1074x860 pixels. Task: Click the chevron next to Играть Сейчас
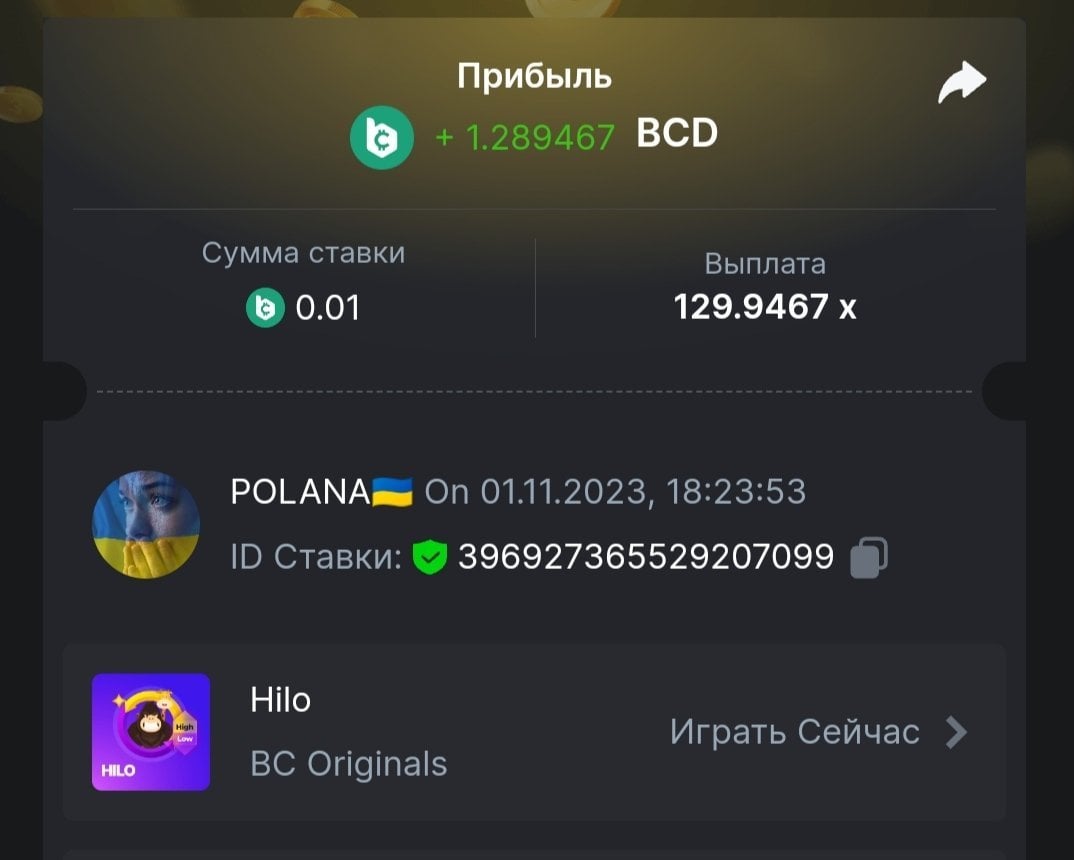point(956,732)
